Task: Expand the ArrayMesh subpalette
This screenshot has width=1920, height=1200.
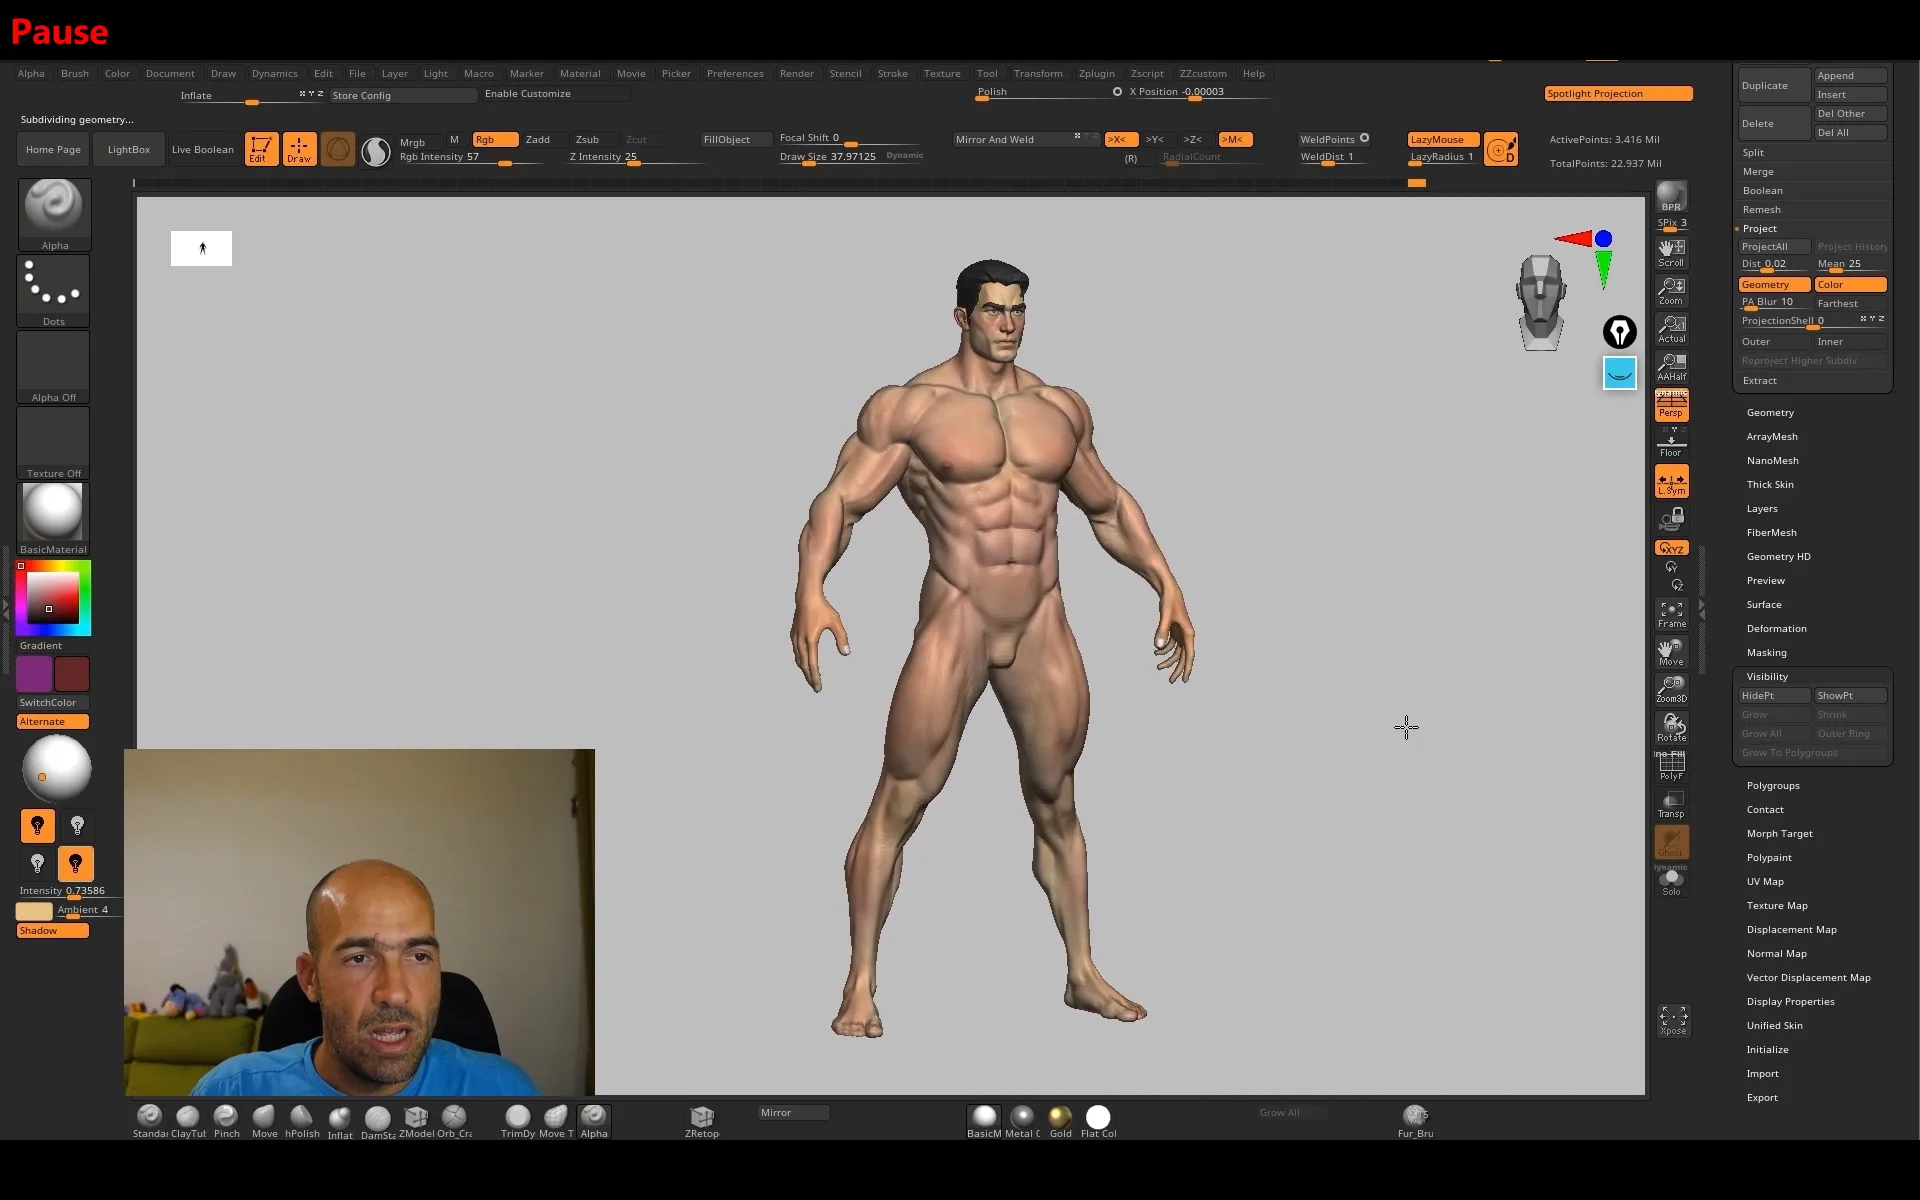Action: (1772, 436)
